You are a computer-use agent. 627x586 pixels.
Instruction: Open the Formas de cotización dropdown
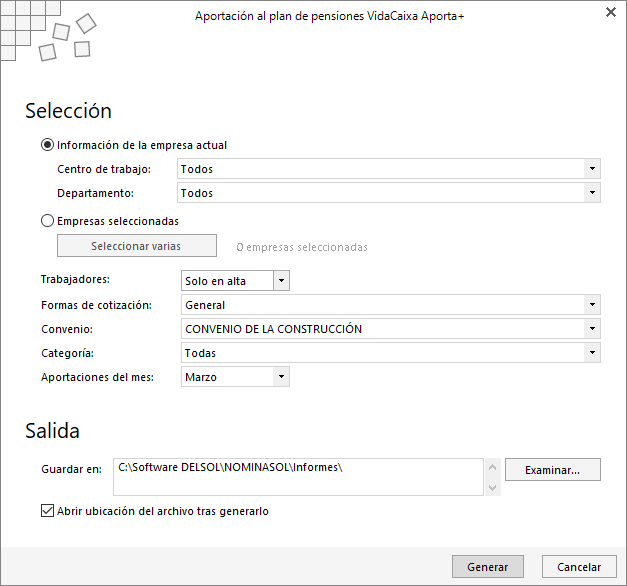click(391, 305)
